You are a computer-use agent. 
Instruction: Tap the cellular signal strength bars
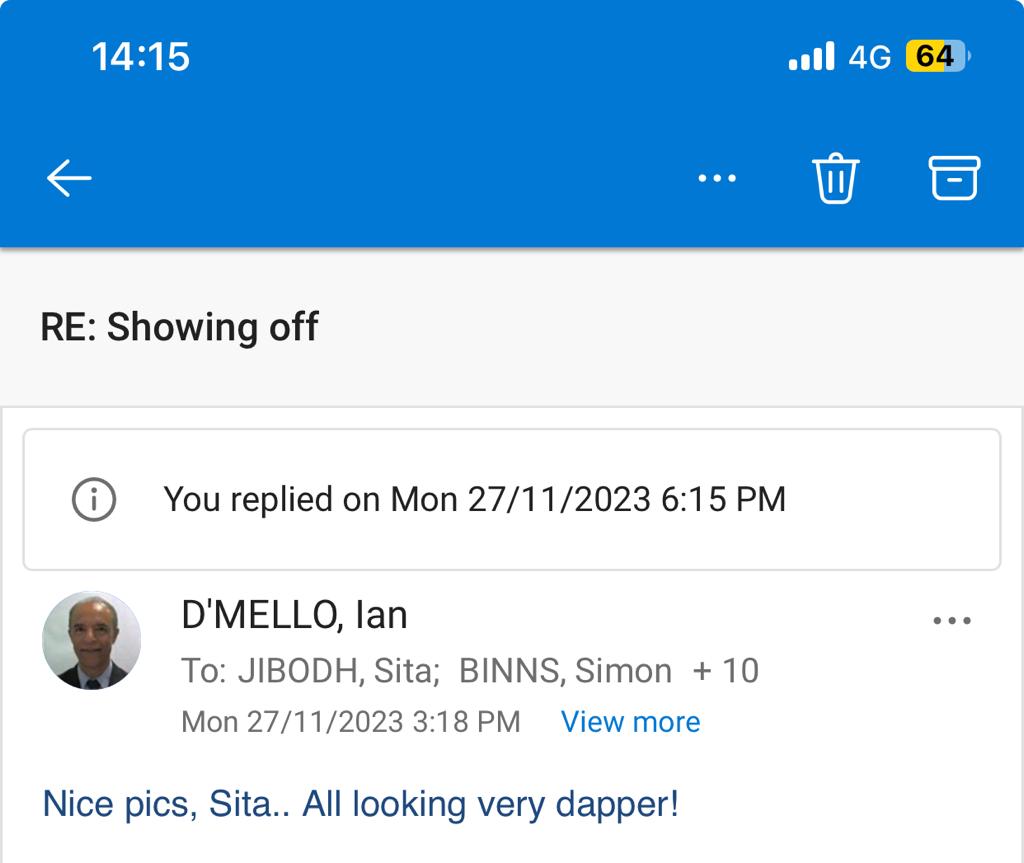pyautogui.click(x=811, y=56)
